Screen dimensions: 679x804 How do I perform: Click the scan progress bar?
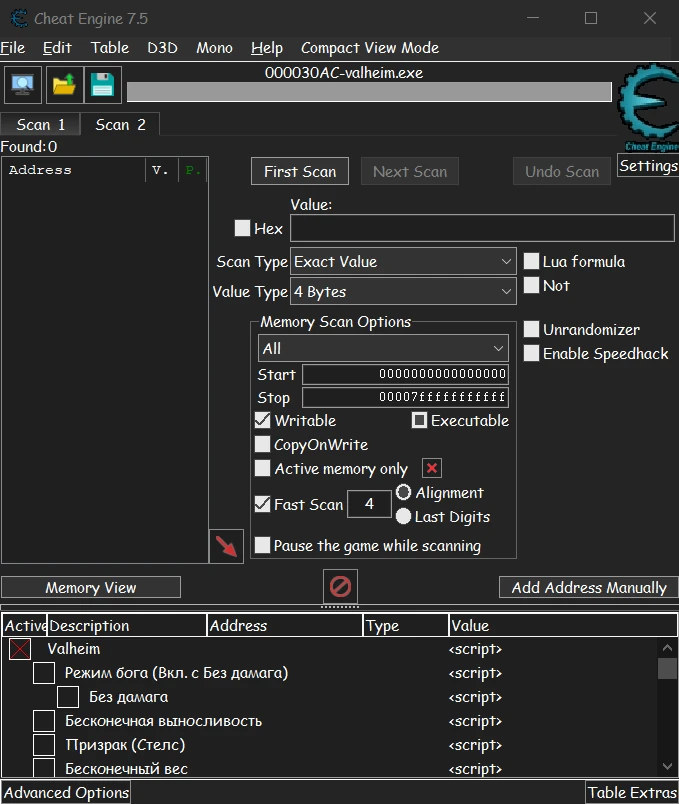[369, 92]
